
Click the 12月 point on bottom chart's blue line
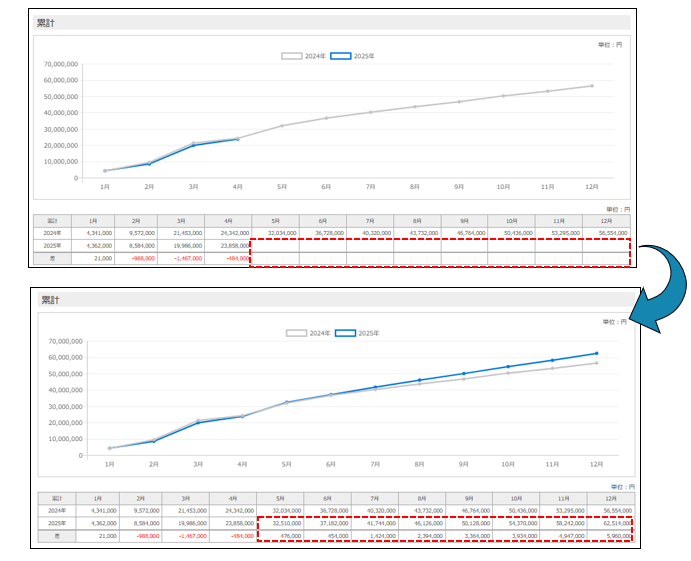597,353
